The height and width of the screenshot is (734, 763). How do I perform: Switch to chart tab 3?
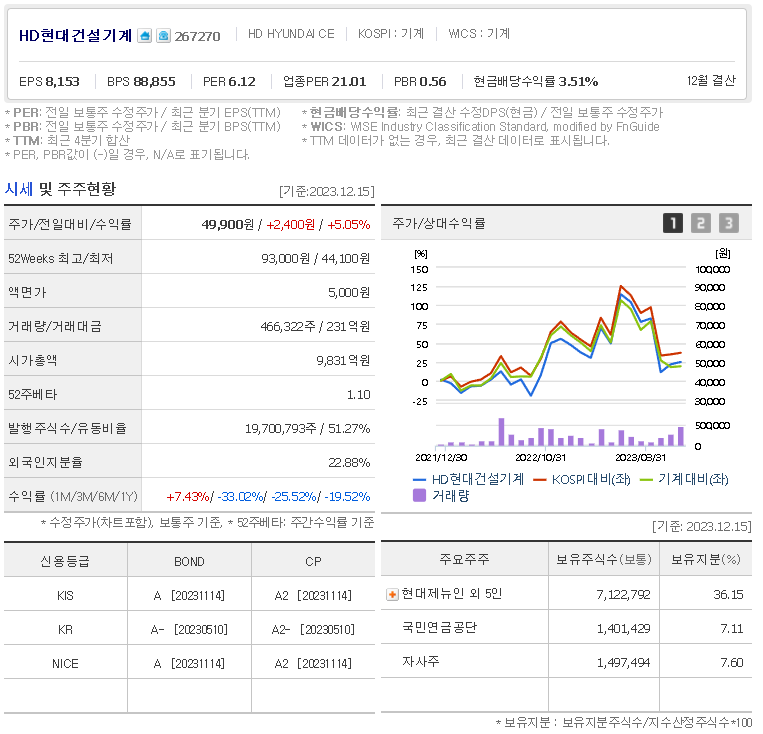coord(729,223)
